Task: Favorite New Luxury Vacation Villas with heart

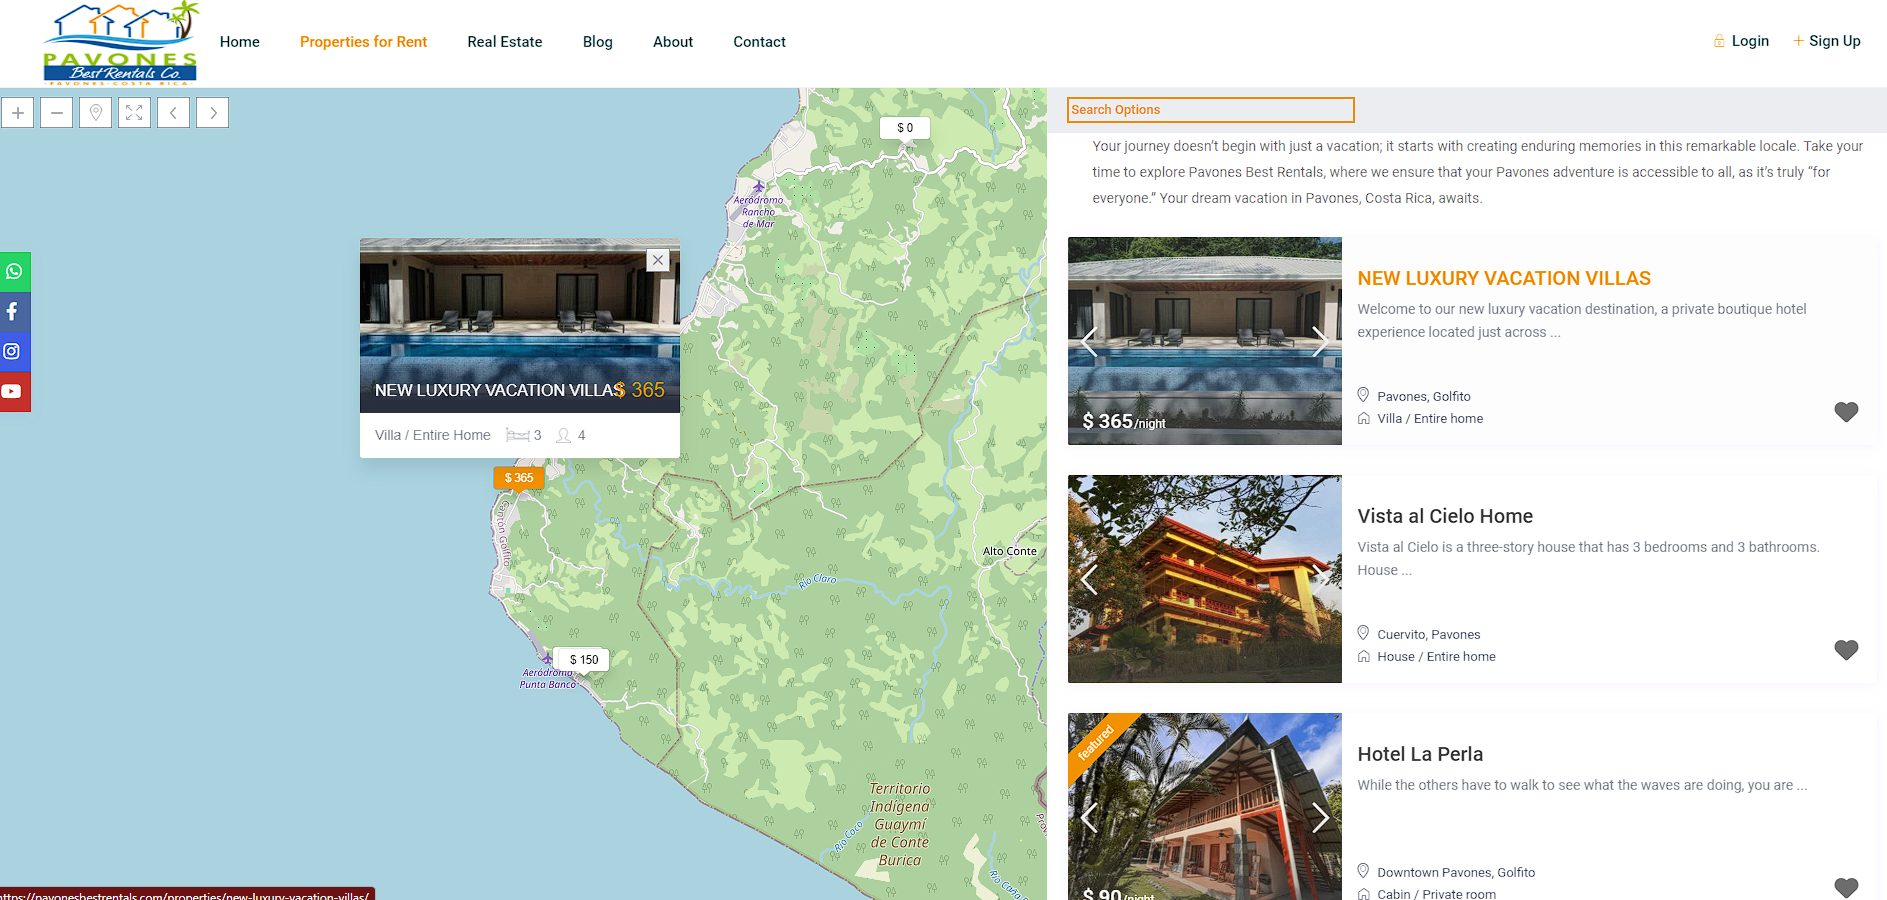Action: pos(1846,412)
